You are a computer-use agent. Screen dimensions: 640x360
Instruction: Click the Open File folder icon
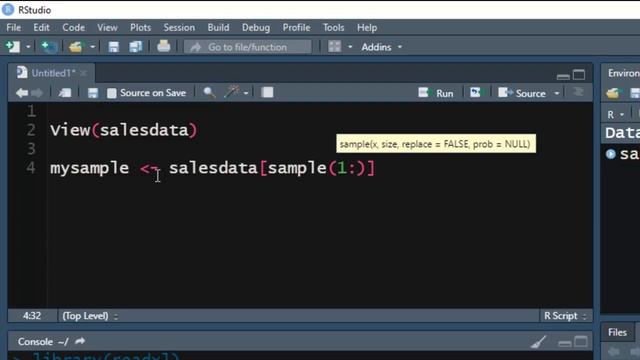click(76, 47)
